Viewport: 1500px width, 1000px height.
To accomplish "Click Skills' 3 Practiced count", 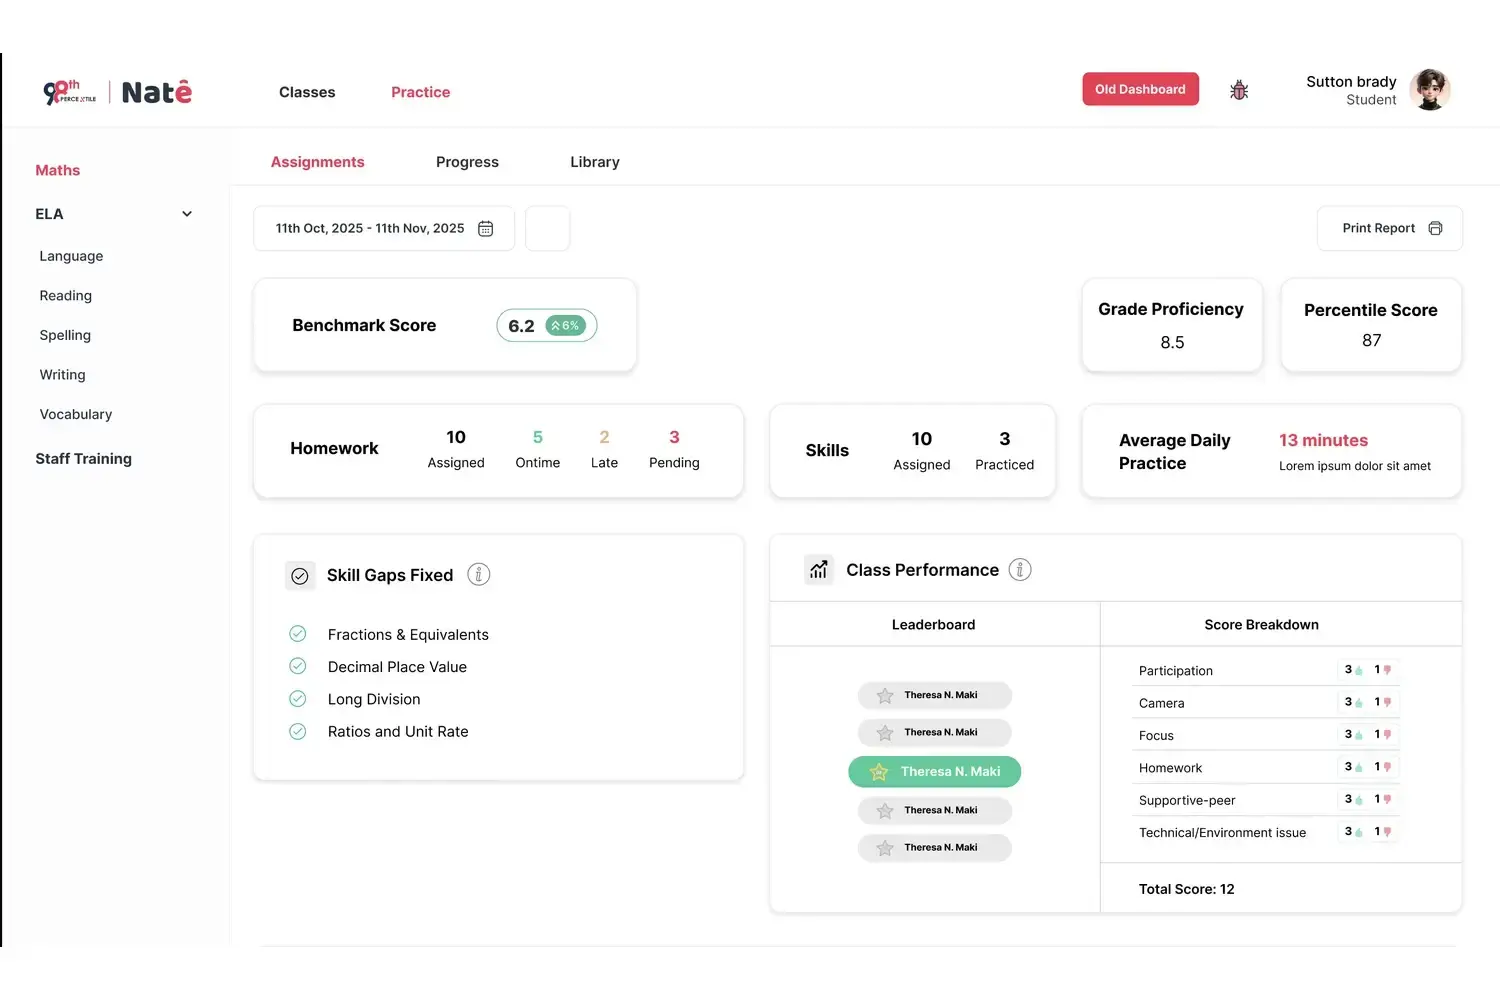I will (1005, 439).
